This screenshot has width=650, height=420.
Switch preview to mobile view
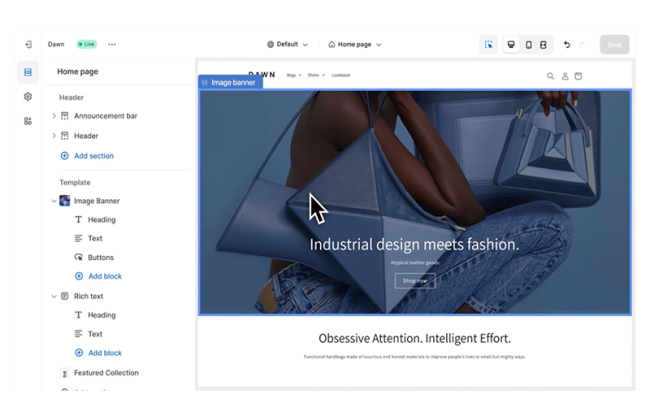[528, 44]
